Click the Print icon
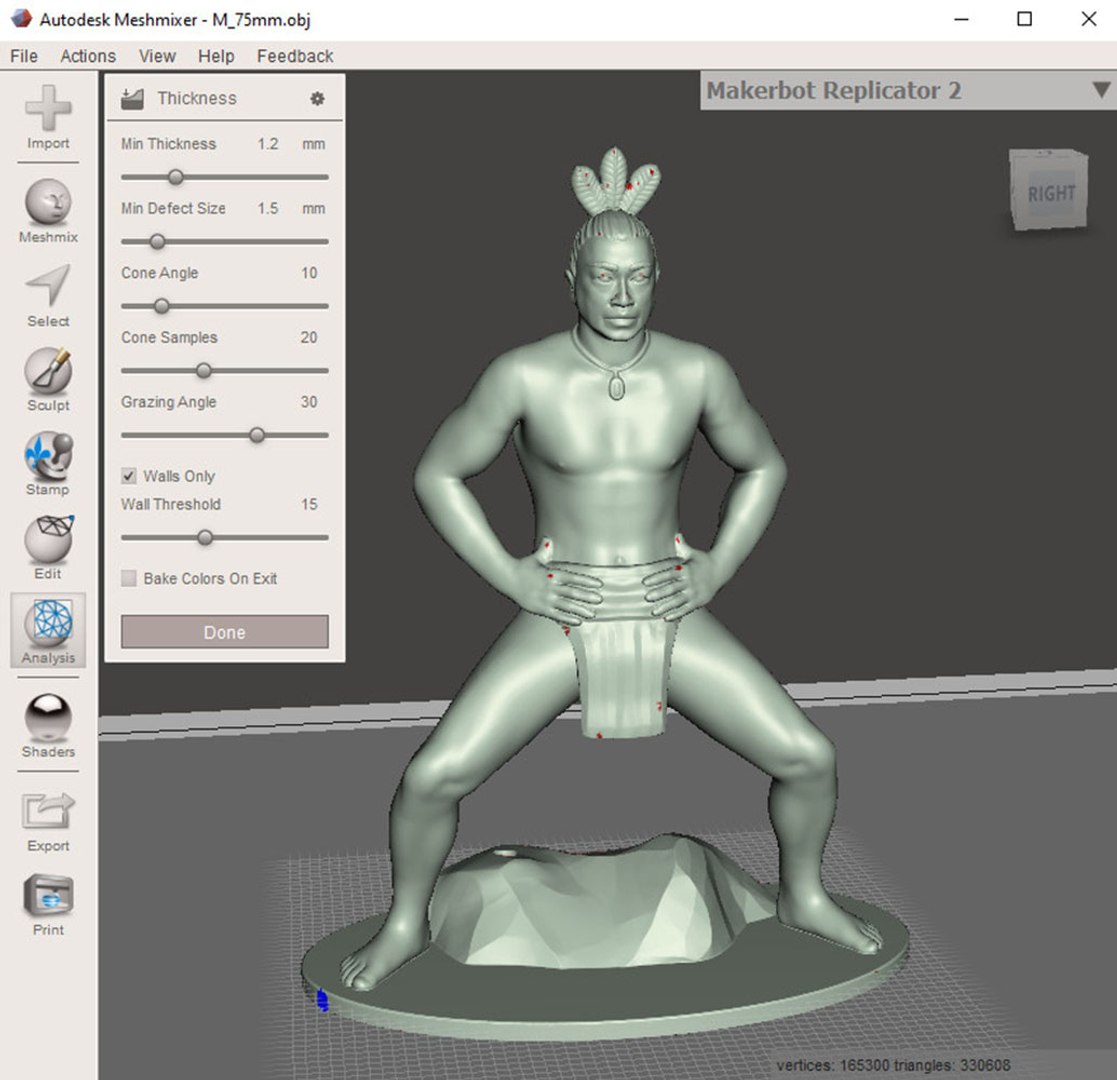The image size is (1117, 1080). (48, 895)
